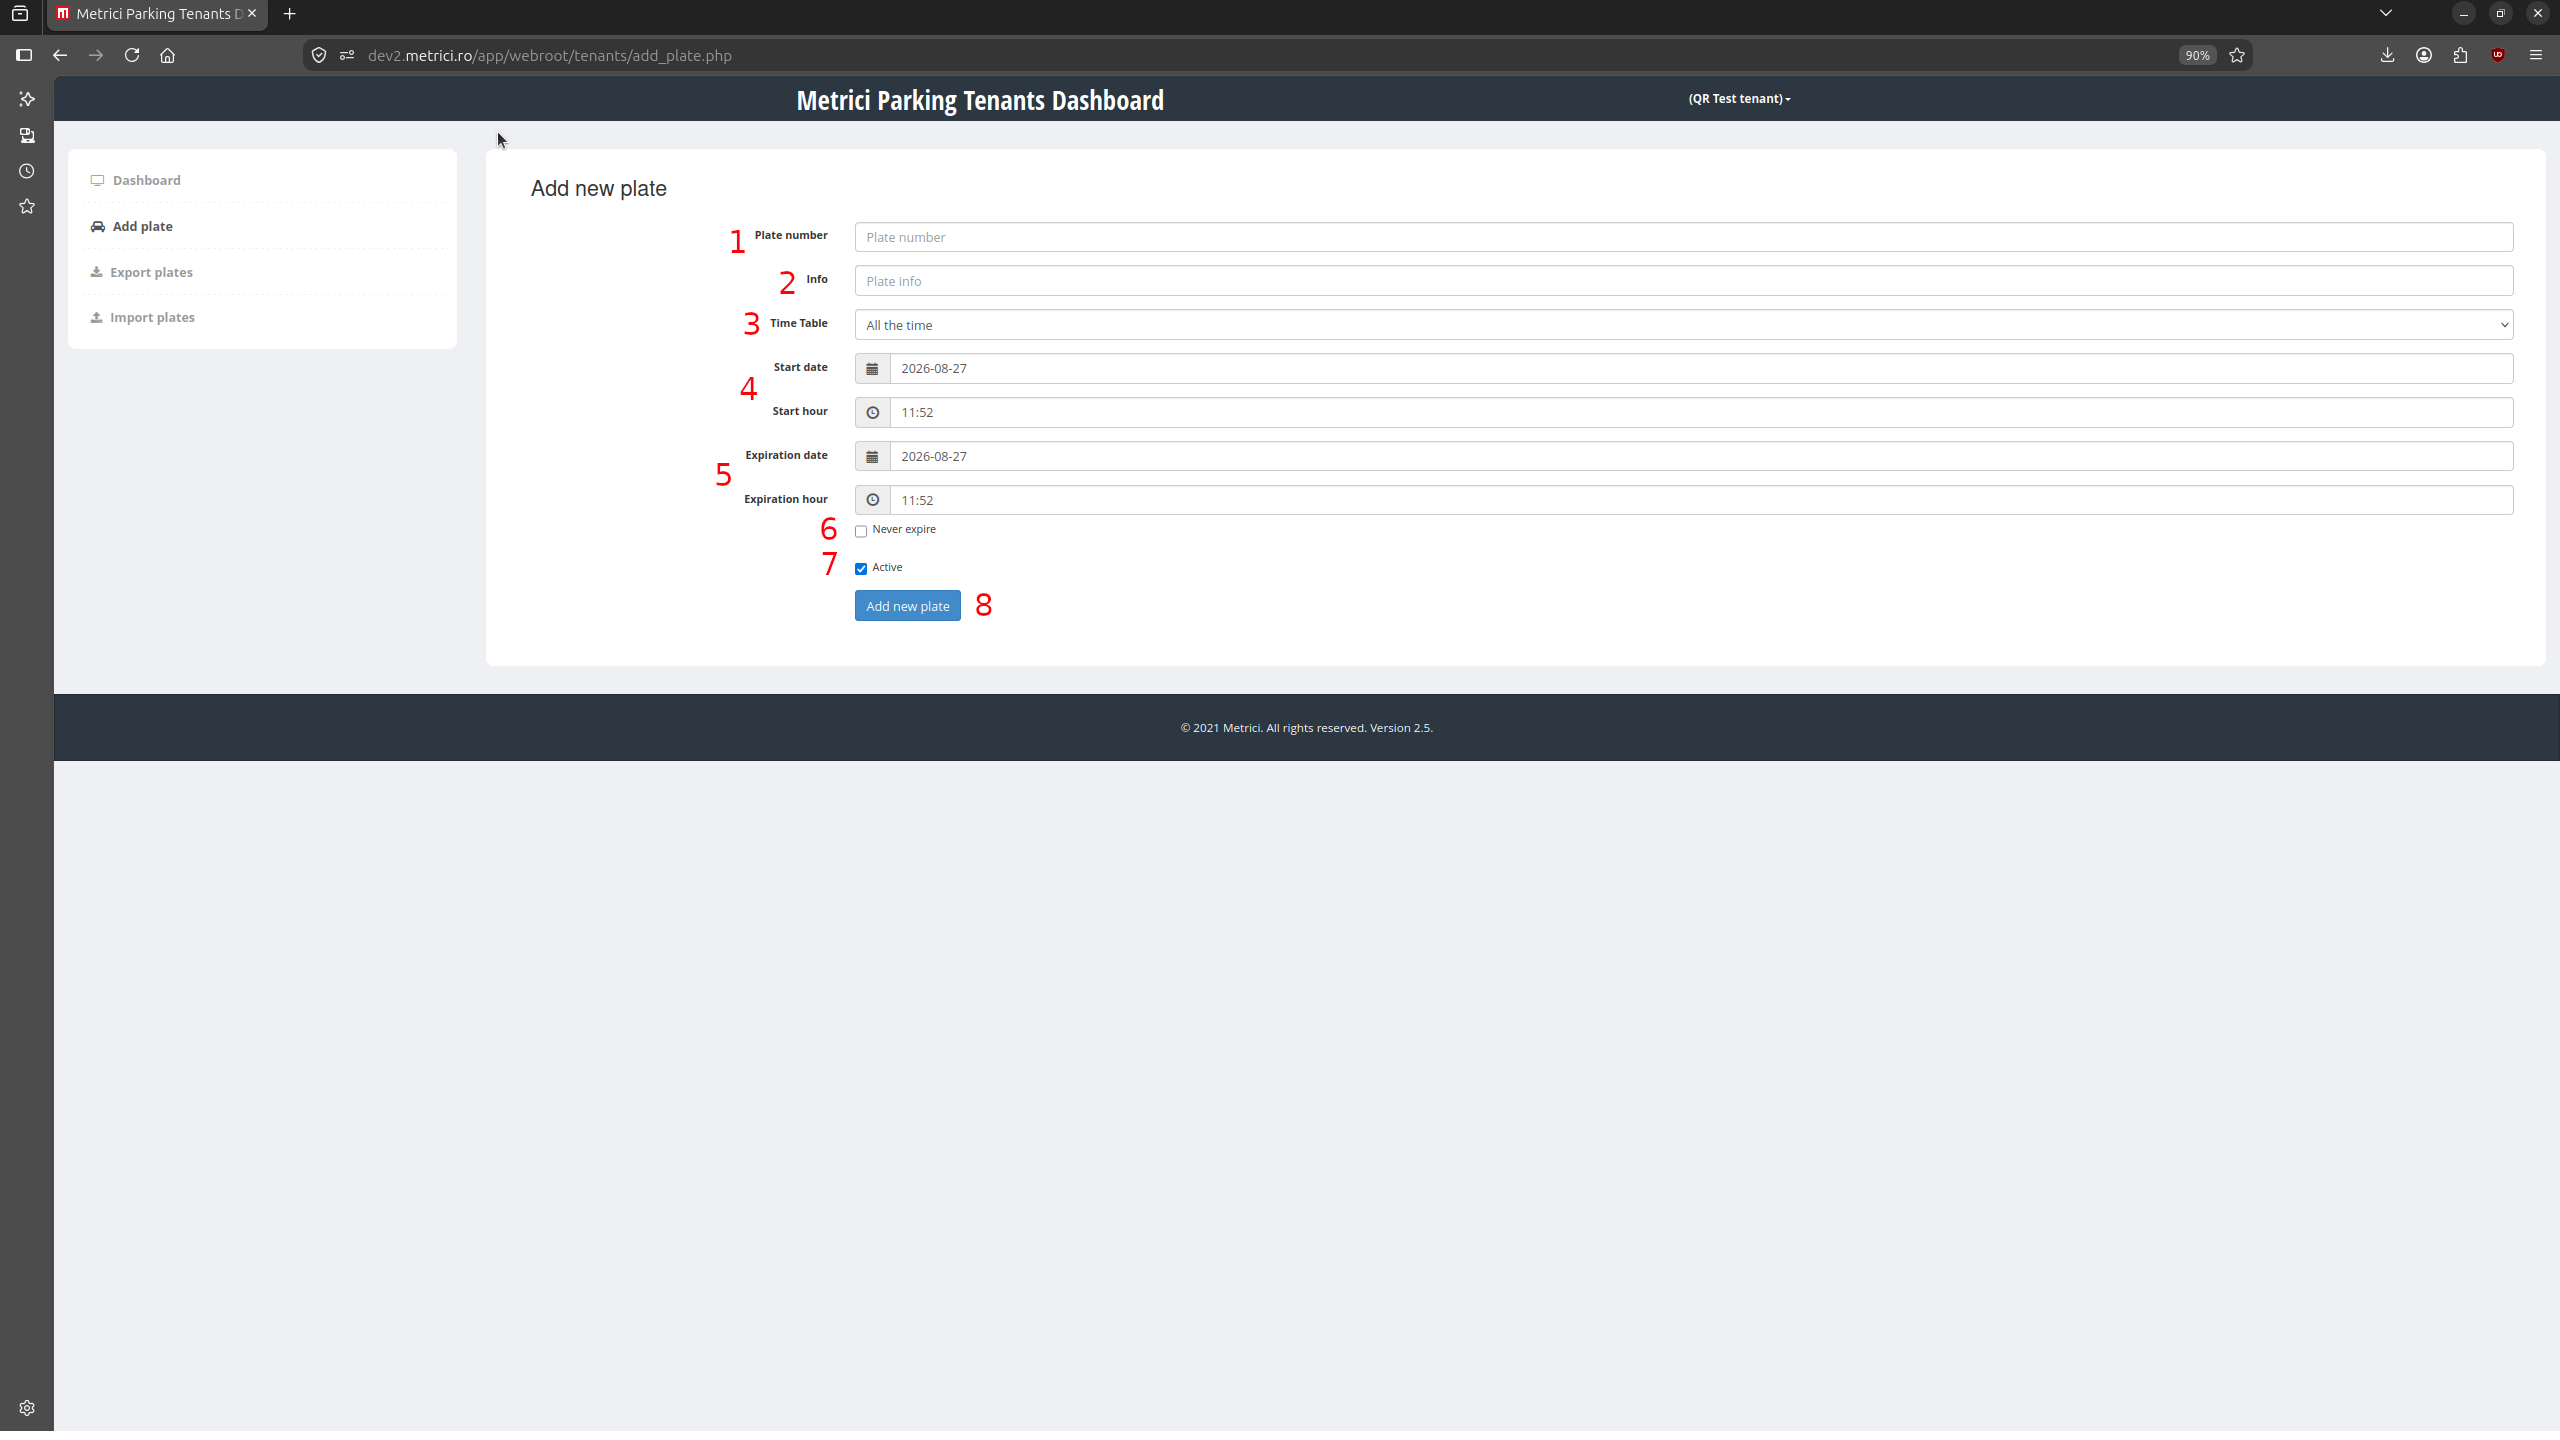Go forward in browser history

click(x=96, y=55)
